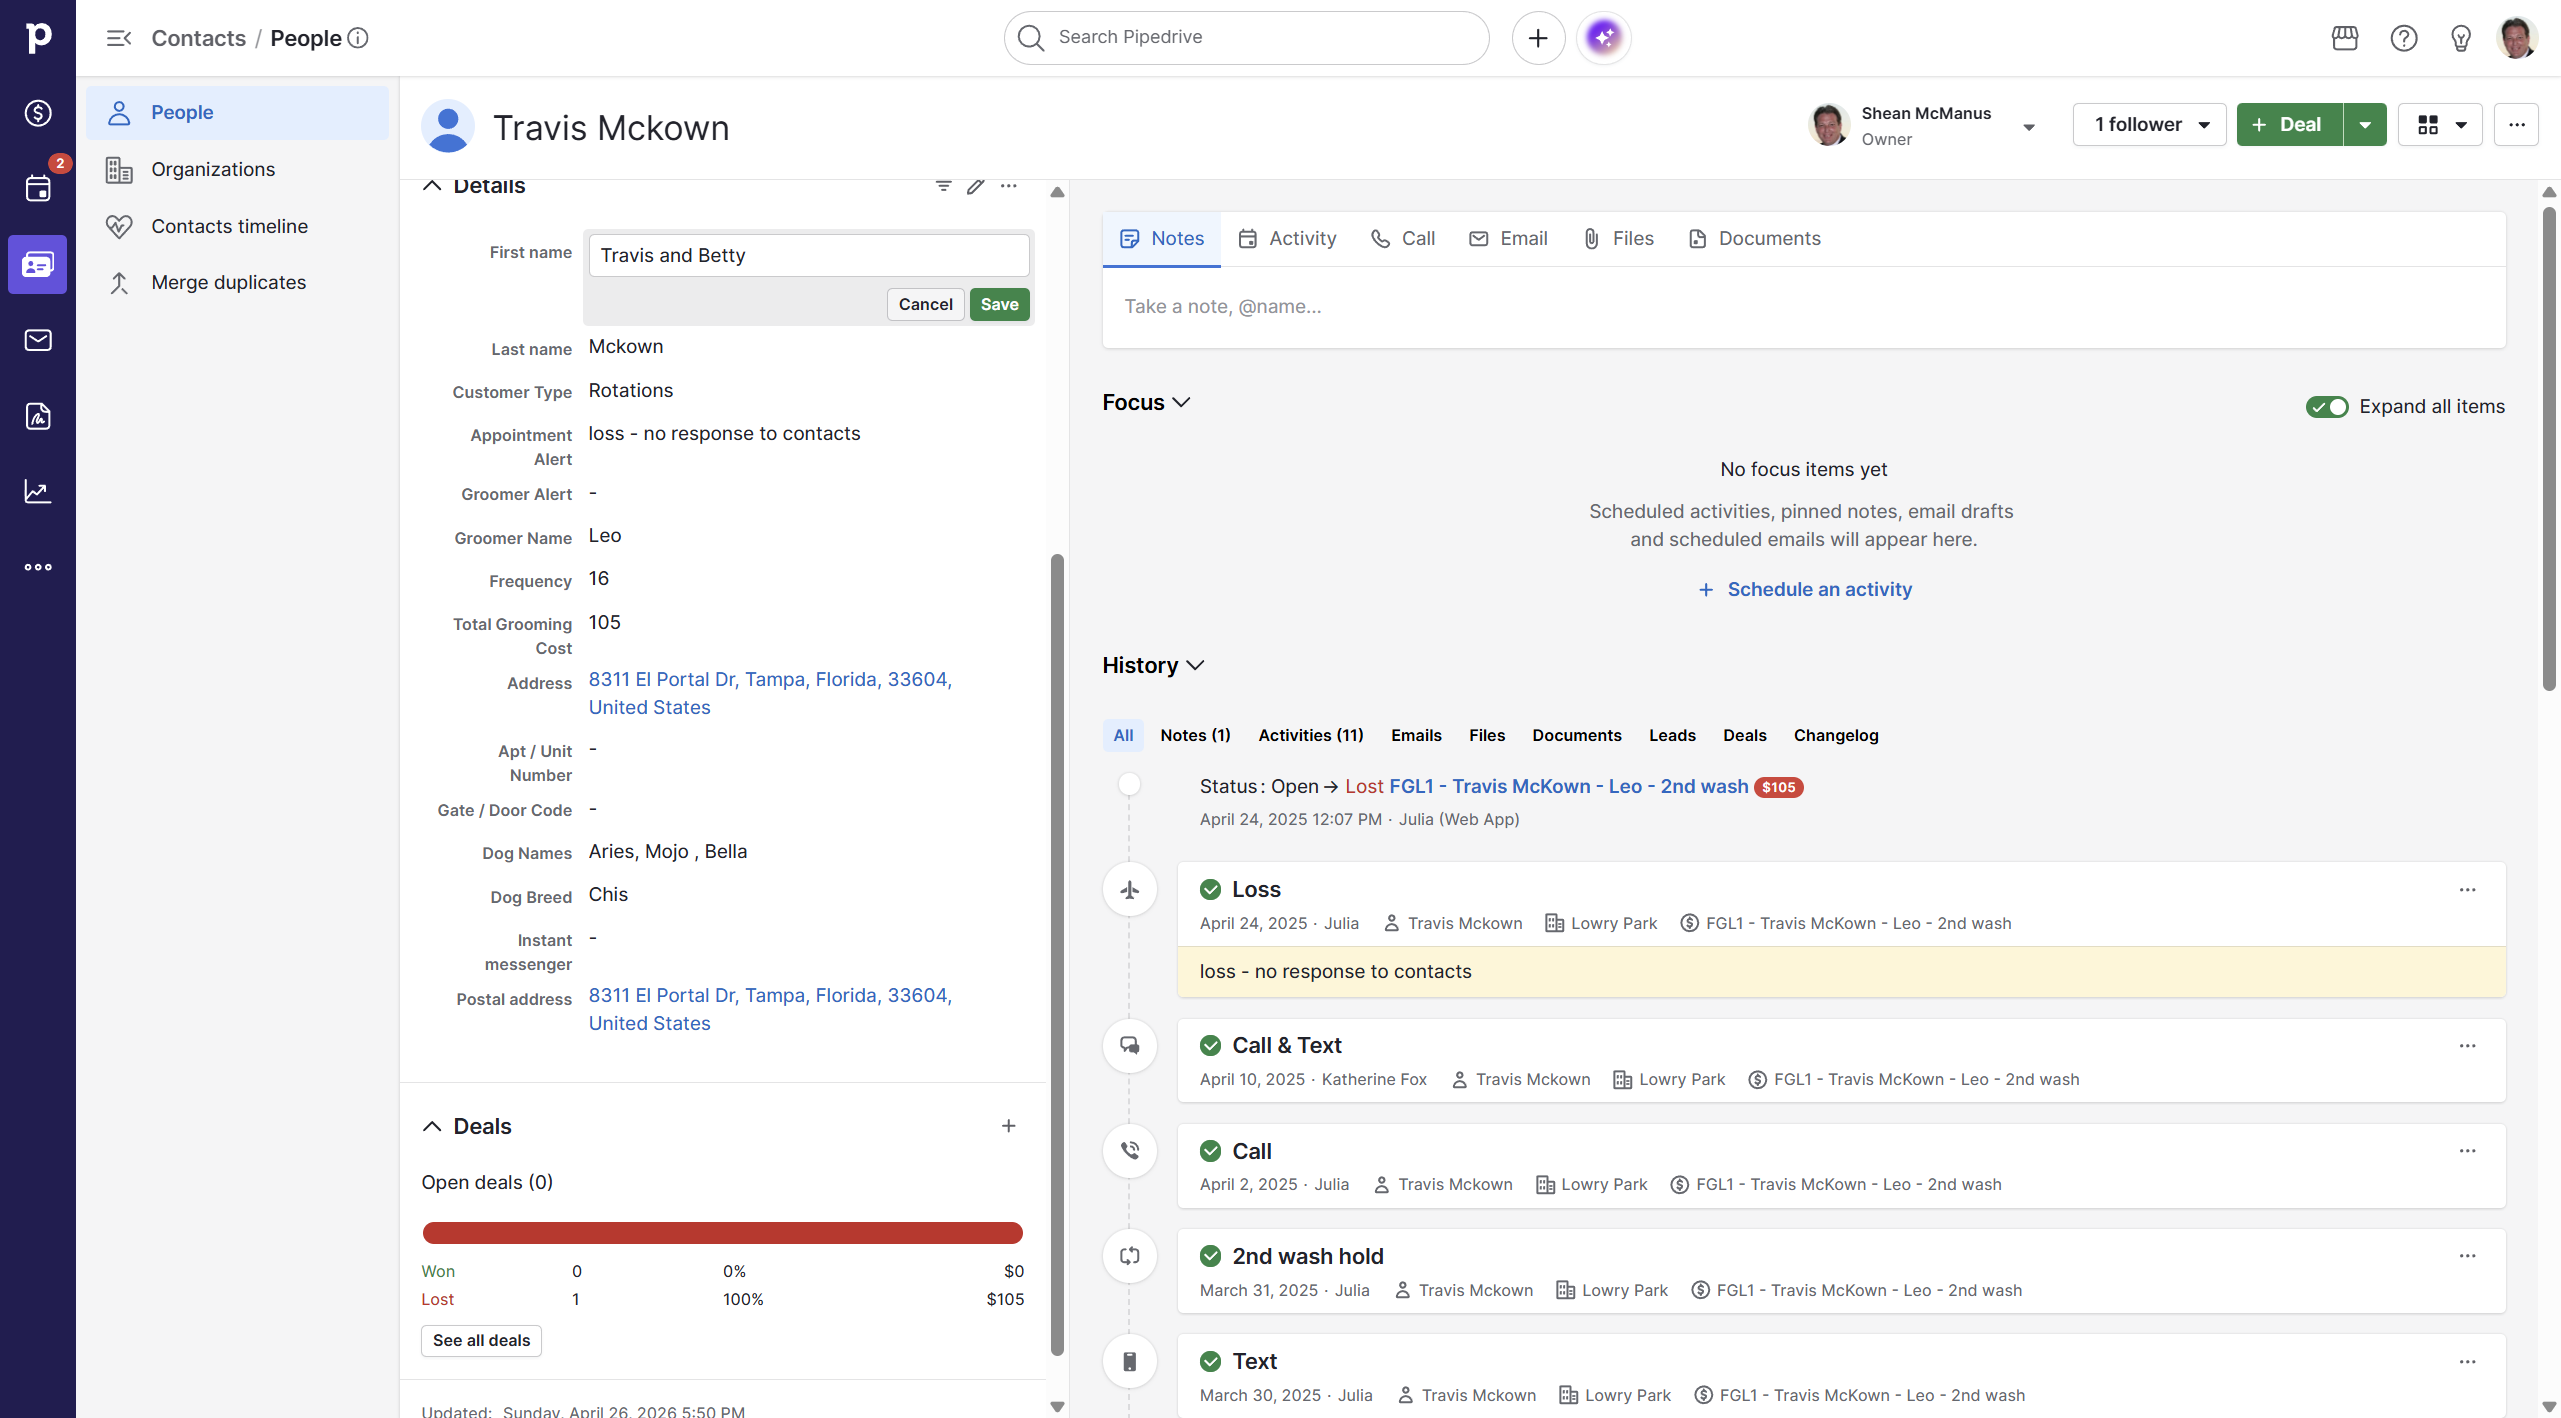Click the red lost deals progress bar

click(722, 1232)
